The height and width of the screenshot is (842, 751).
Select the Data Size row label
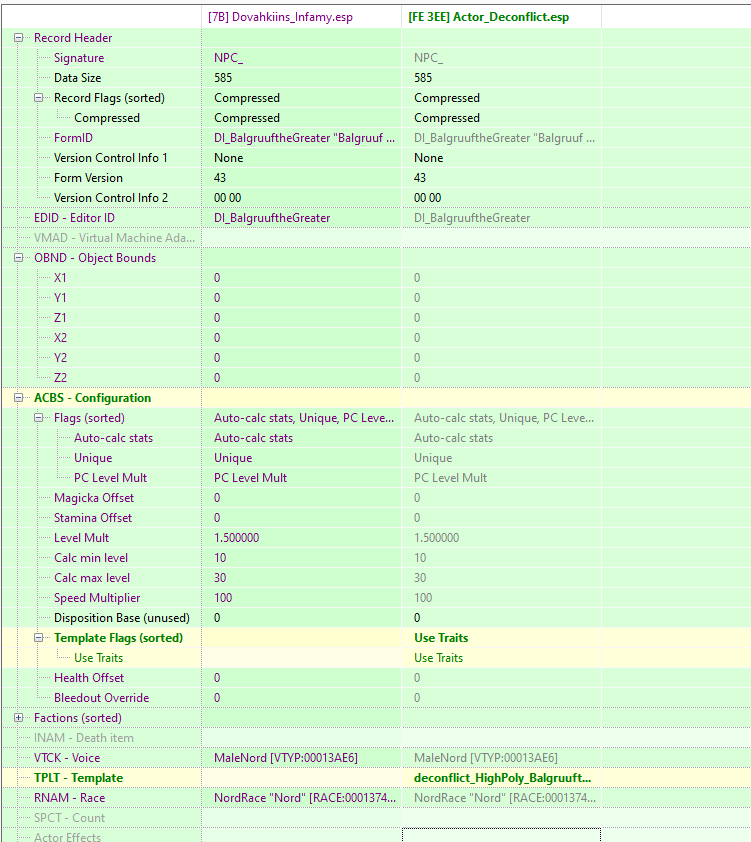(x=77, y=78)
